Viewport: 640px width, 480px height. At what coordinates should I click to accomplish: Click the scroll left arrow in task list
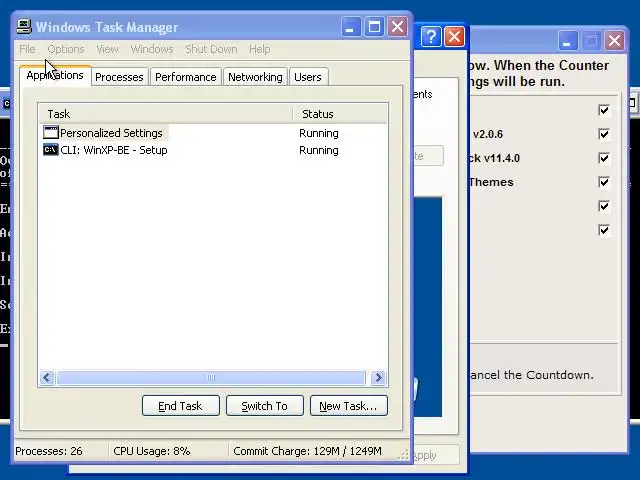[x=47, y=378]
